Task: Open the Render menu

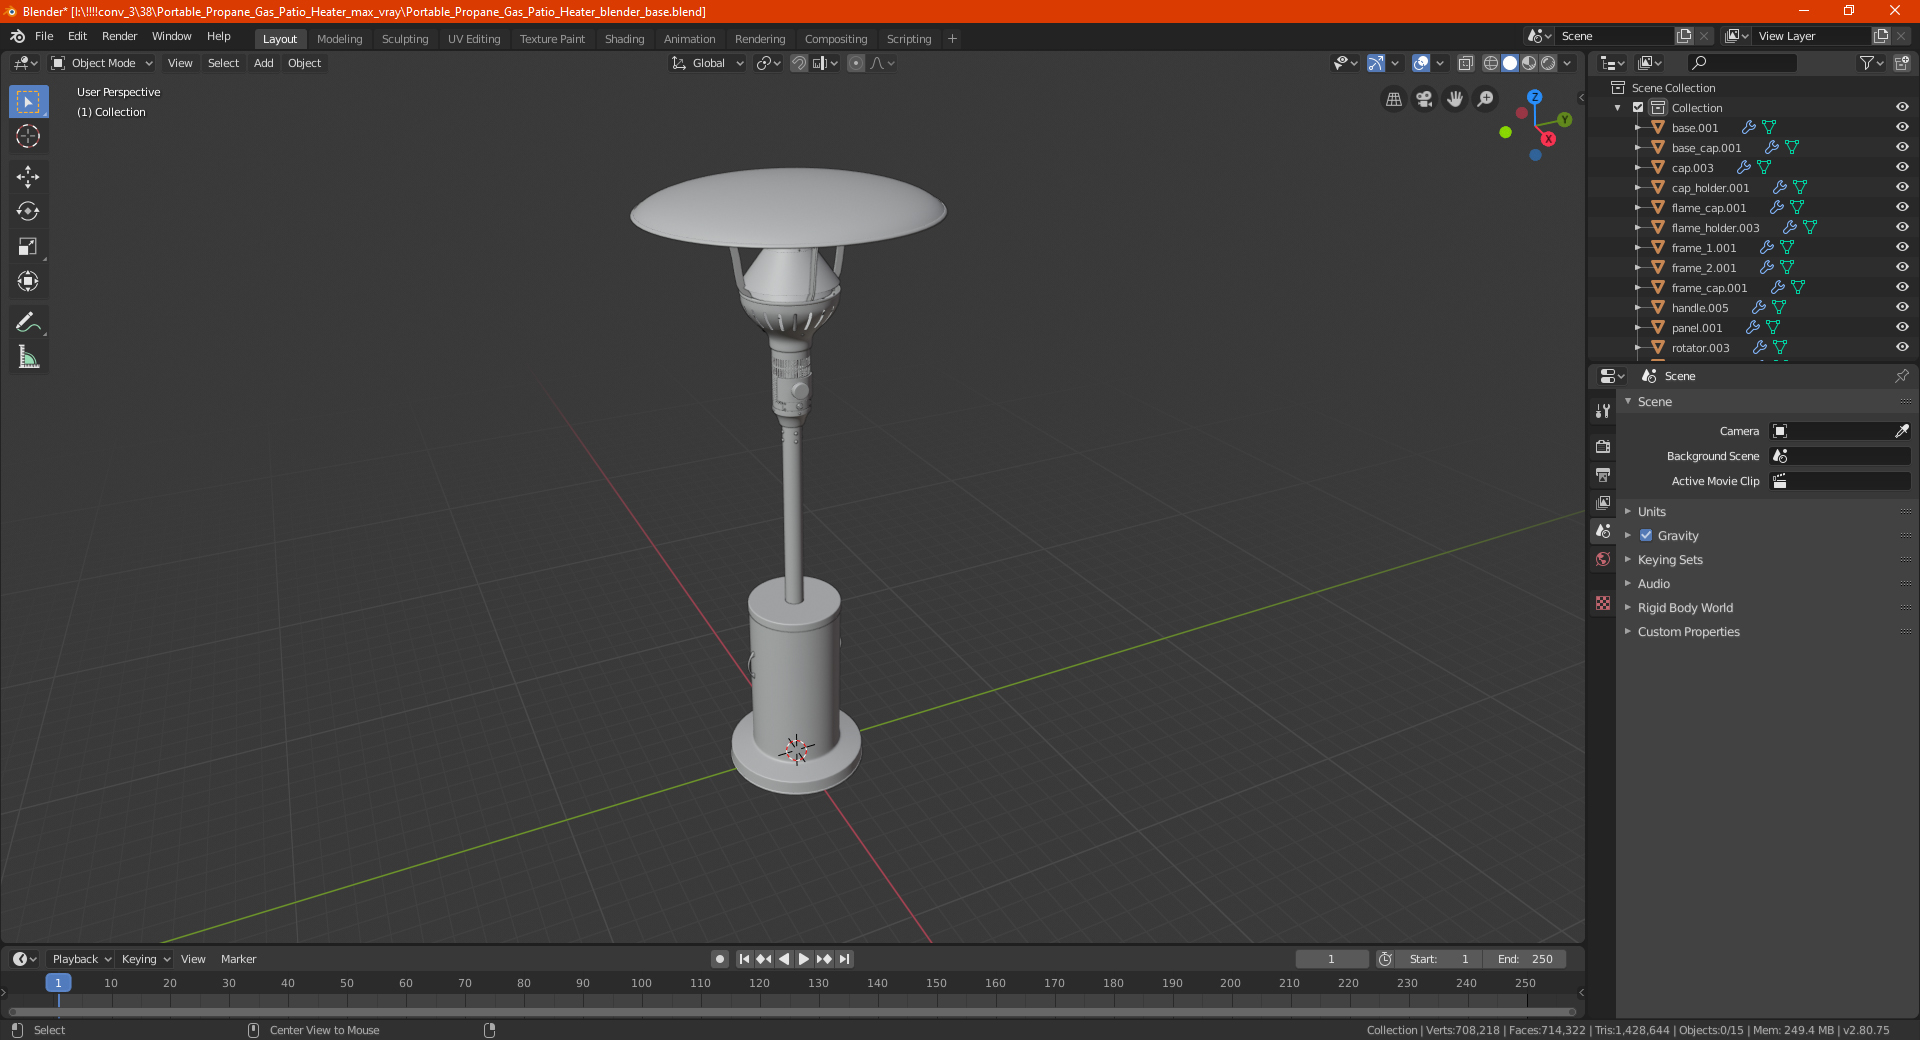Action: 119,36
